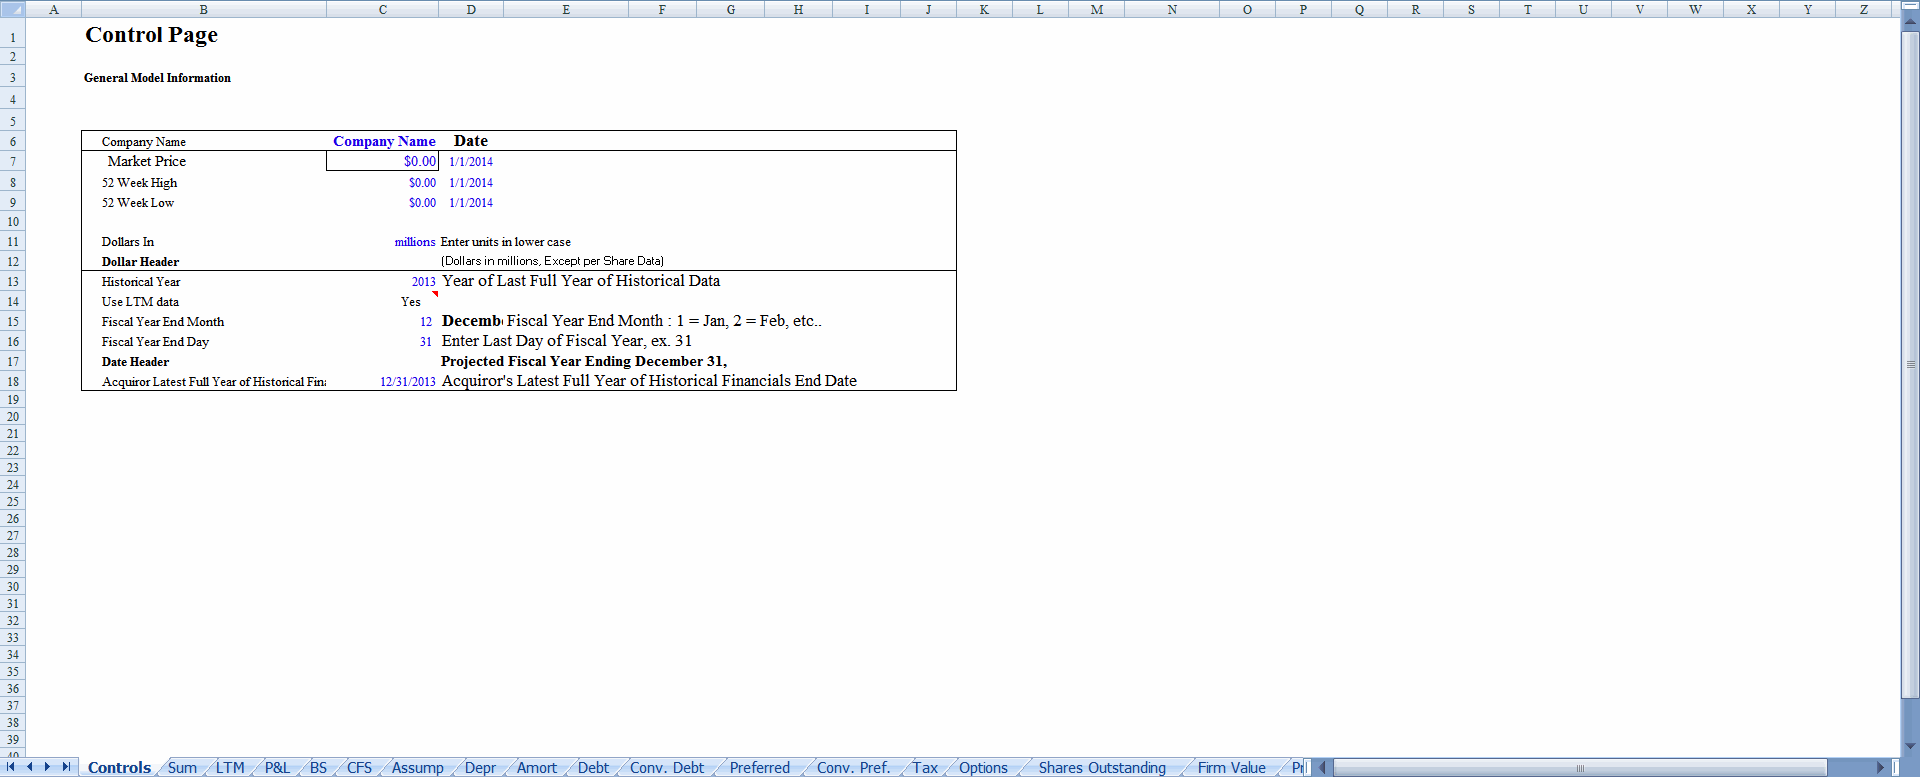Image resolution: width=1920 pixels, height=777 pixels.
Task: Select column D header
Action: 471,9
